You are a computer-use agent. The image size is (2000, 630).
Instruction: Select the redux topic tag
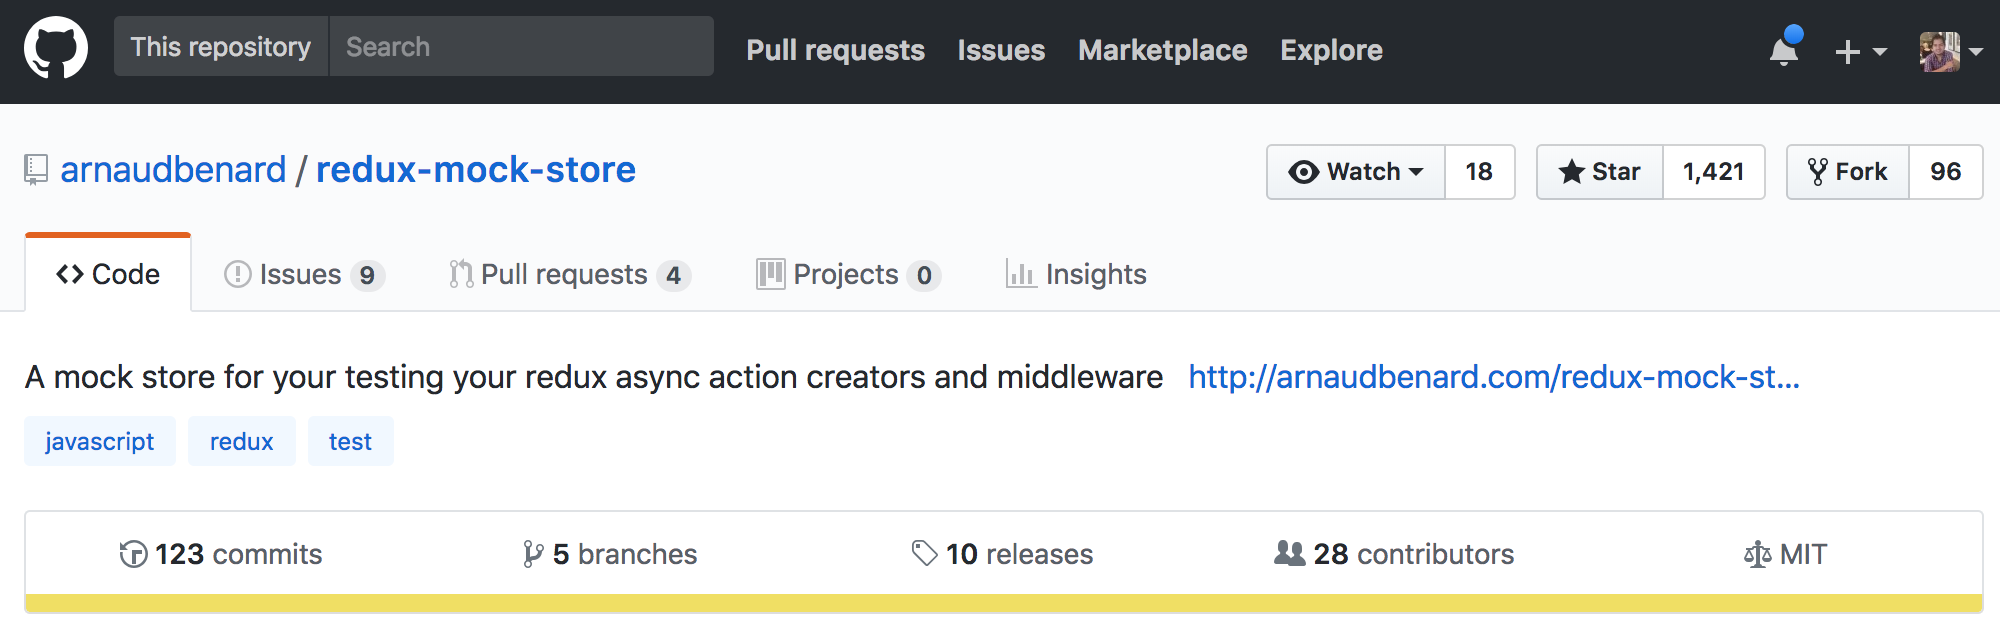coord(242,441)
